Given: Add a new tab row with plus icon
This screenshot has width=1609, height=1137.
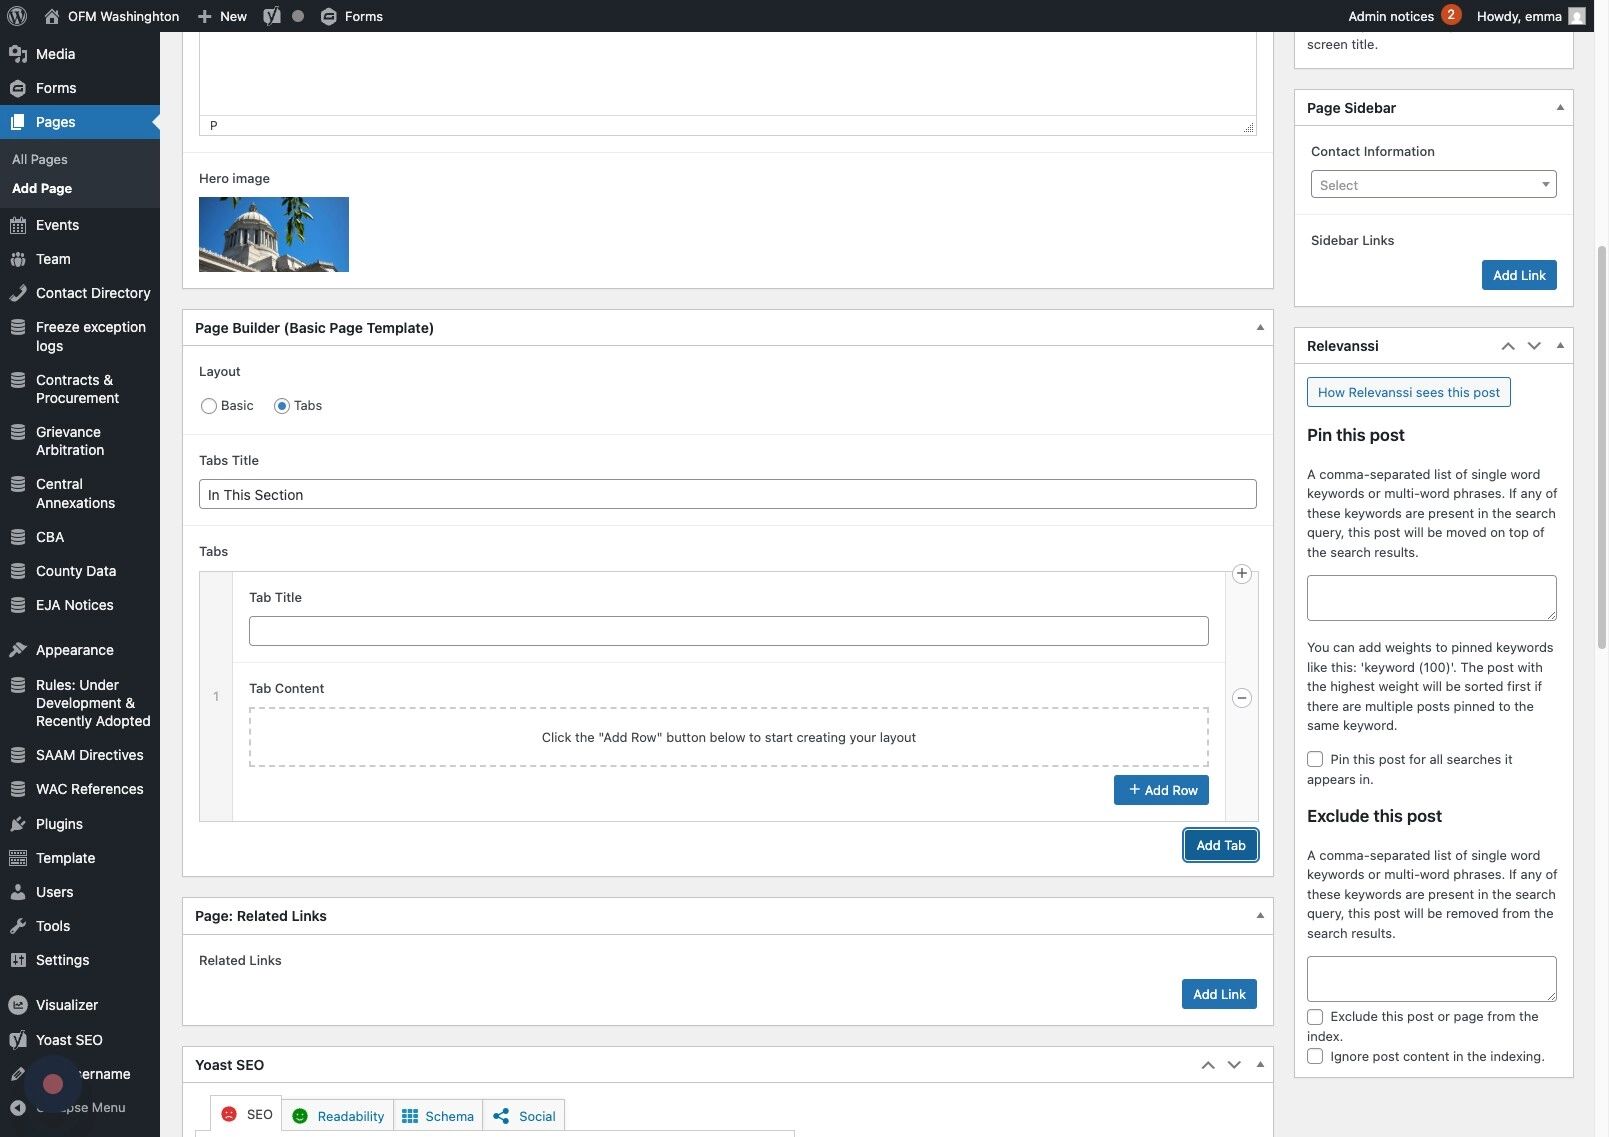Looking at the screenshot, I should point(1242,573).
